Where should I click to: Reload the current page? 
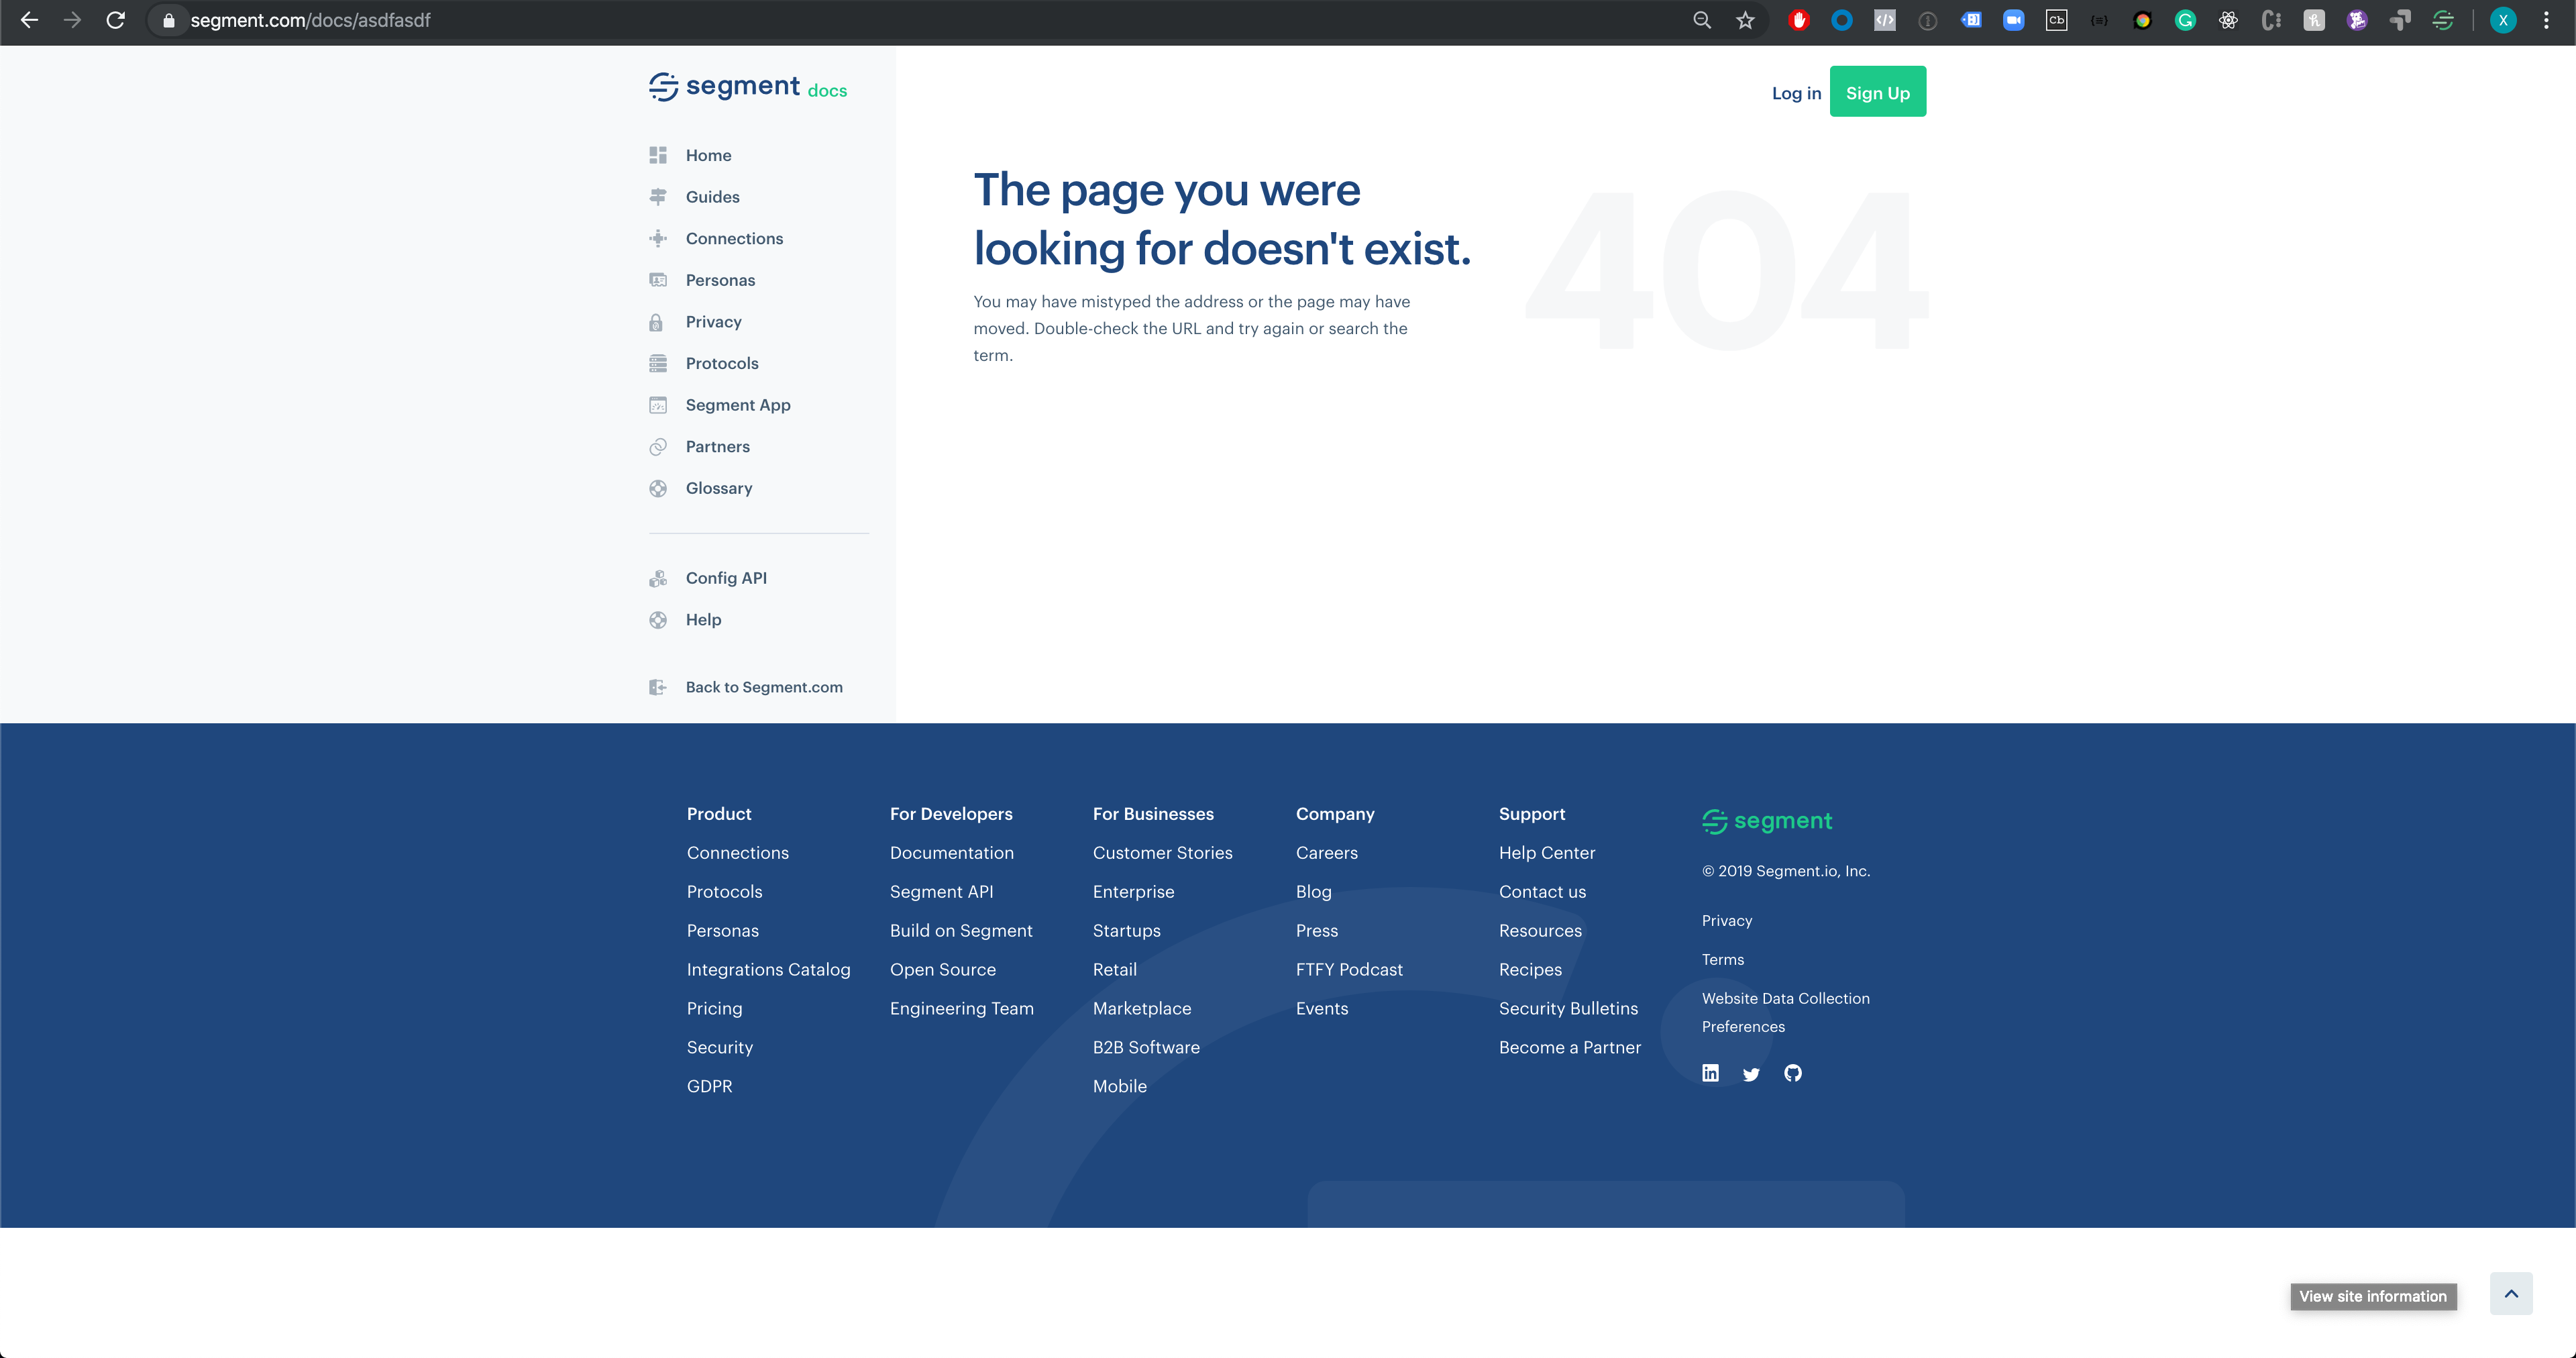116,20
